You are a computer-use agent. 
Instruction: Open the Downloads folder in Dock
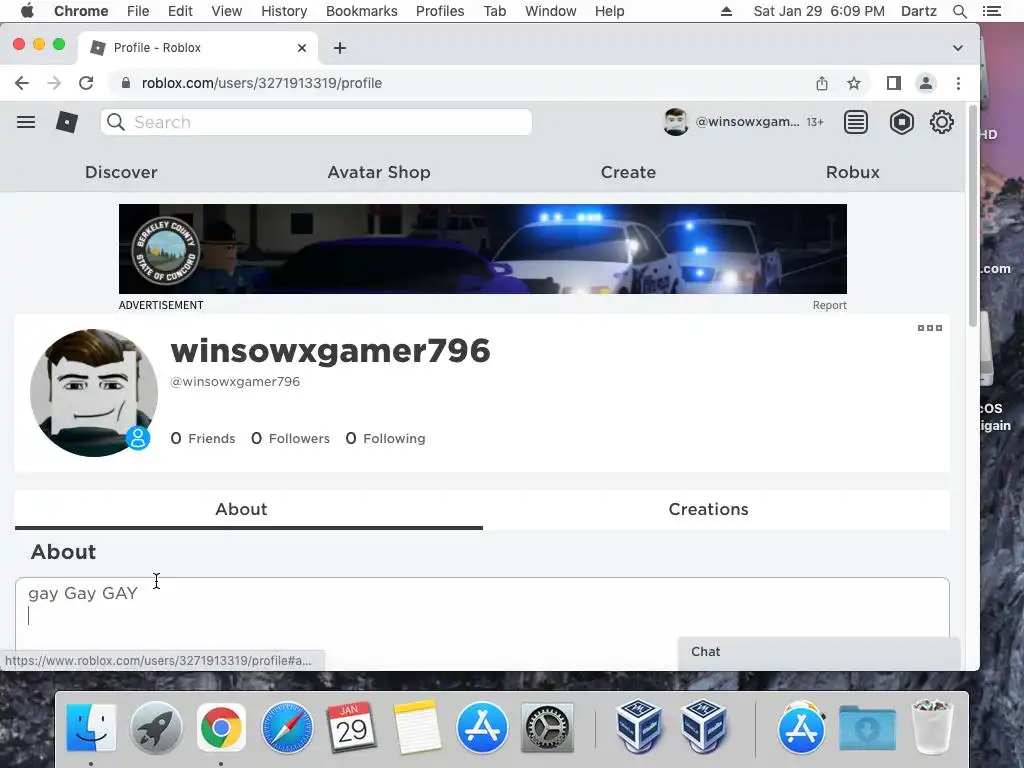pyautogui.click(x=867, y=729)
